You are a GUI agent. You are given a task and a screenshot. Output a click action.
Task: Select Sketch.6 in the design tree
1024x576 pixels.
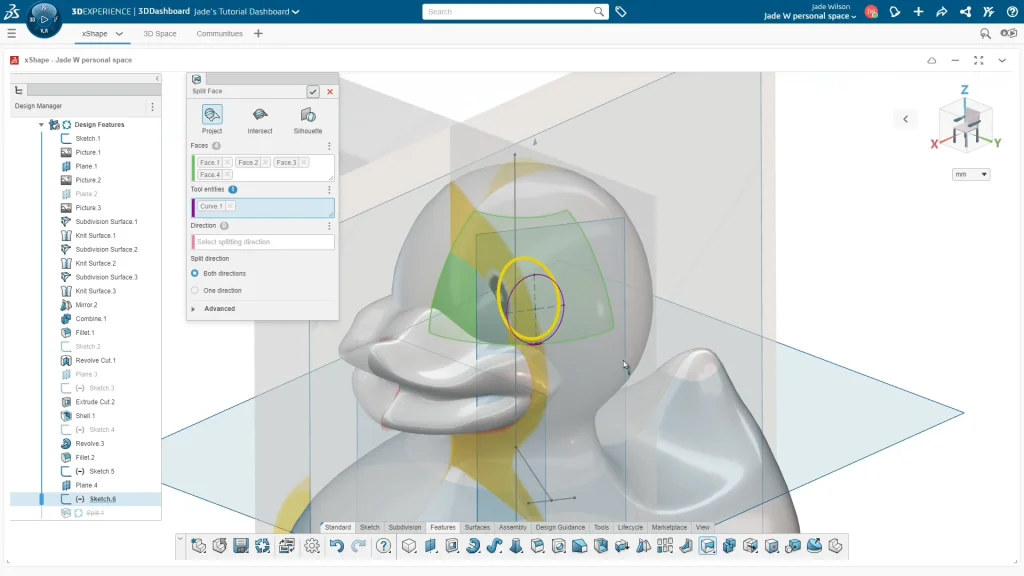coord(102,499)
